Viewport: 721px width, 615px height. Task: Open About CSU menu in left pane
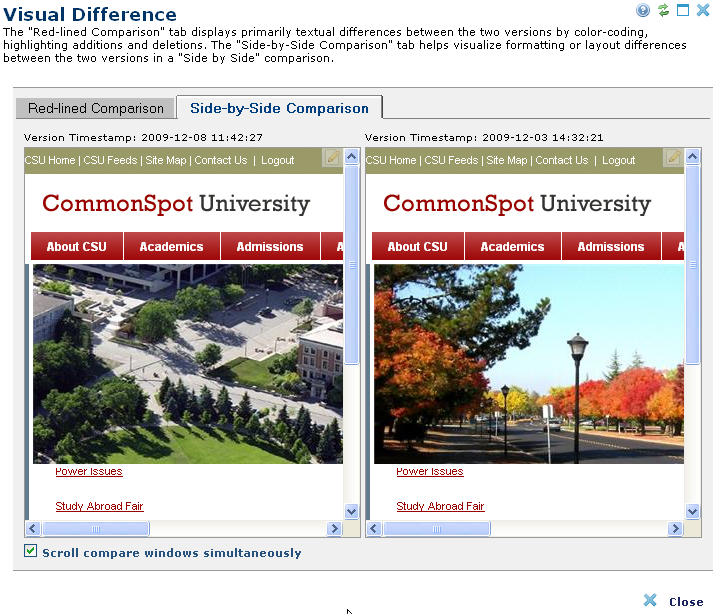coord(77,247)
